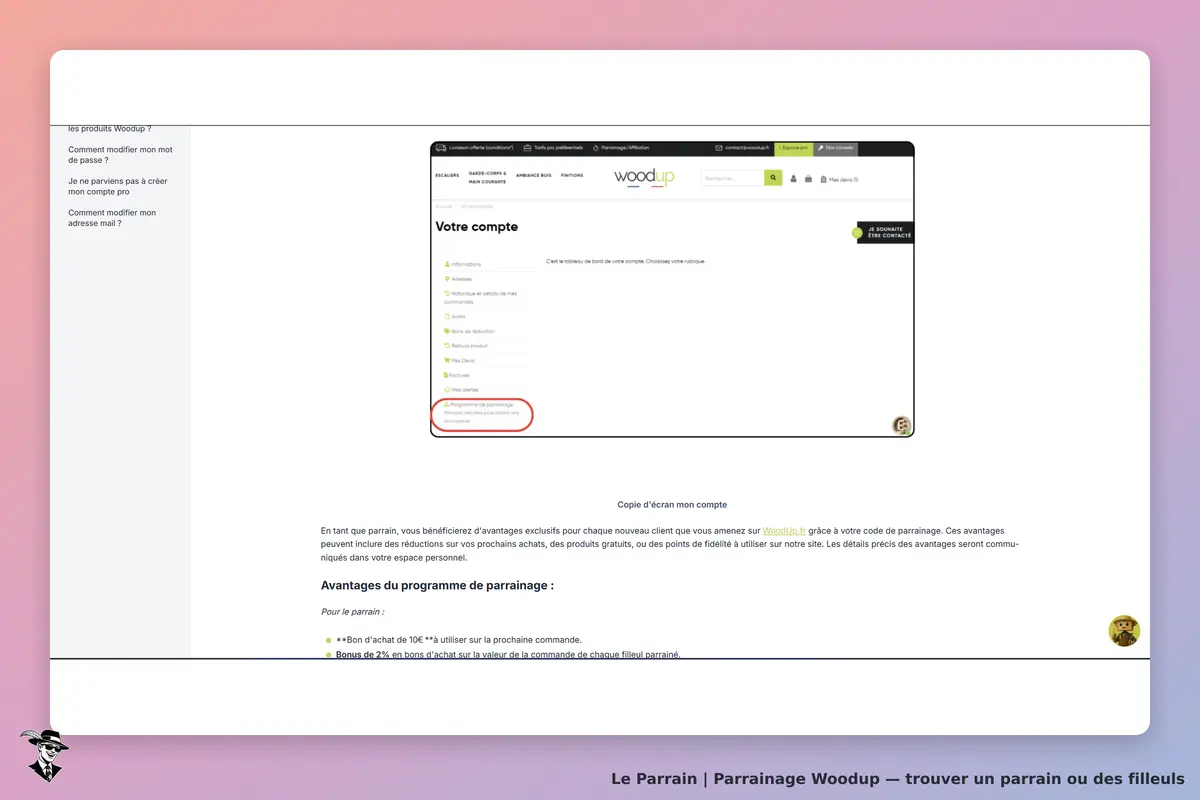Click 'Mes devis' clipboard icon in embedded header
This screenshot has width=1200, height=800.
[x=823, y=179]
